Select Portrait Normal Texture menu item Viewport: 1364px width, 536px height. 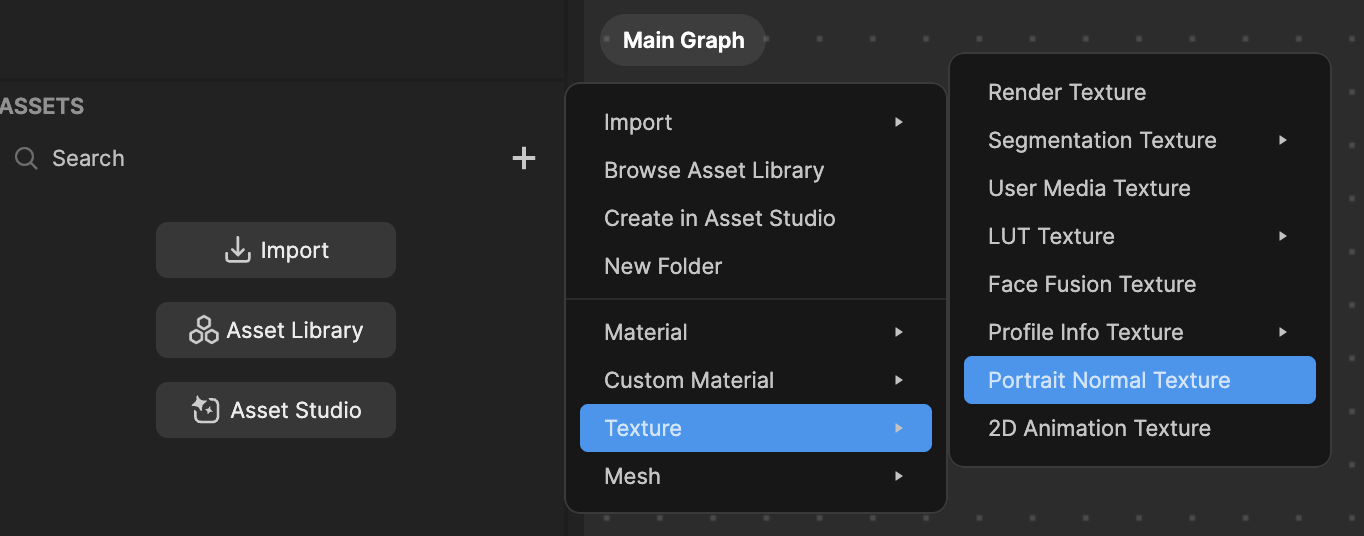point(1140,380)
